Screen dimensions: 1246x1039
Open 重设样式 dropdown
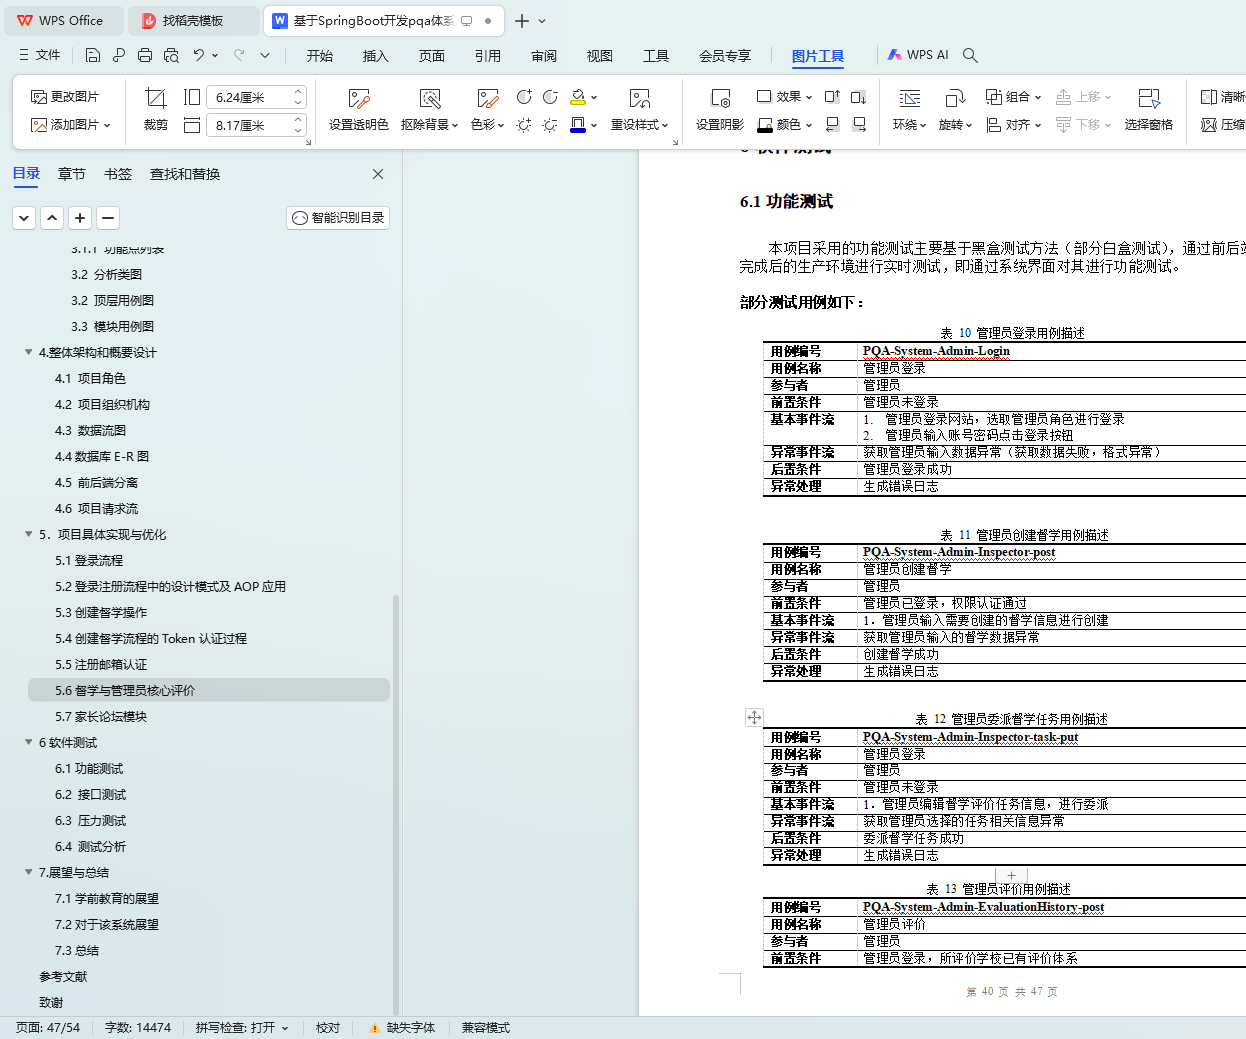coord(640,125)
